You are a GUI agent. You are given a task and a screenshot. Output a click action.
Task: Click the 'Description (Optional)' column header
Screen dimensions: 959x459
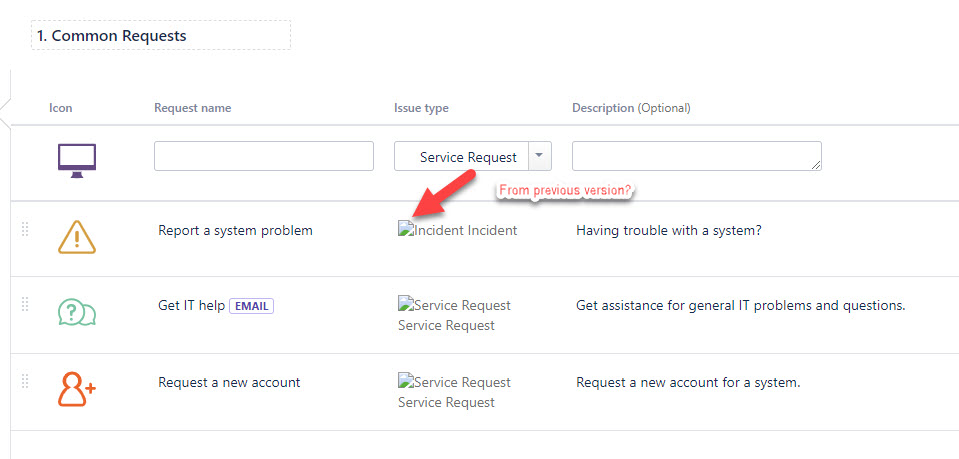point(631,108)
